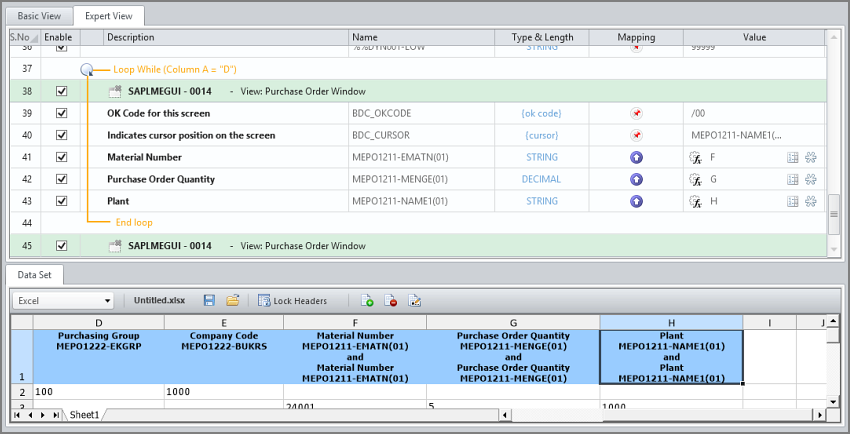Viewport: 850px width, 434px height.
Task: Click the {ok code} type link
Action: (541, 113)
